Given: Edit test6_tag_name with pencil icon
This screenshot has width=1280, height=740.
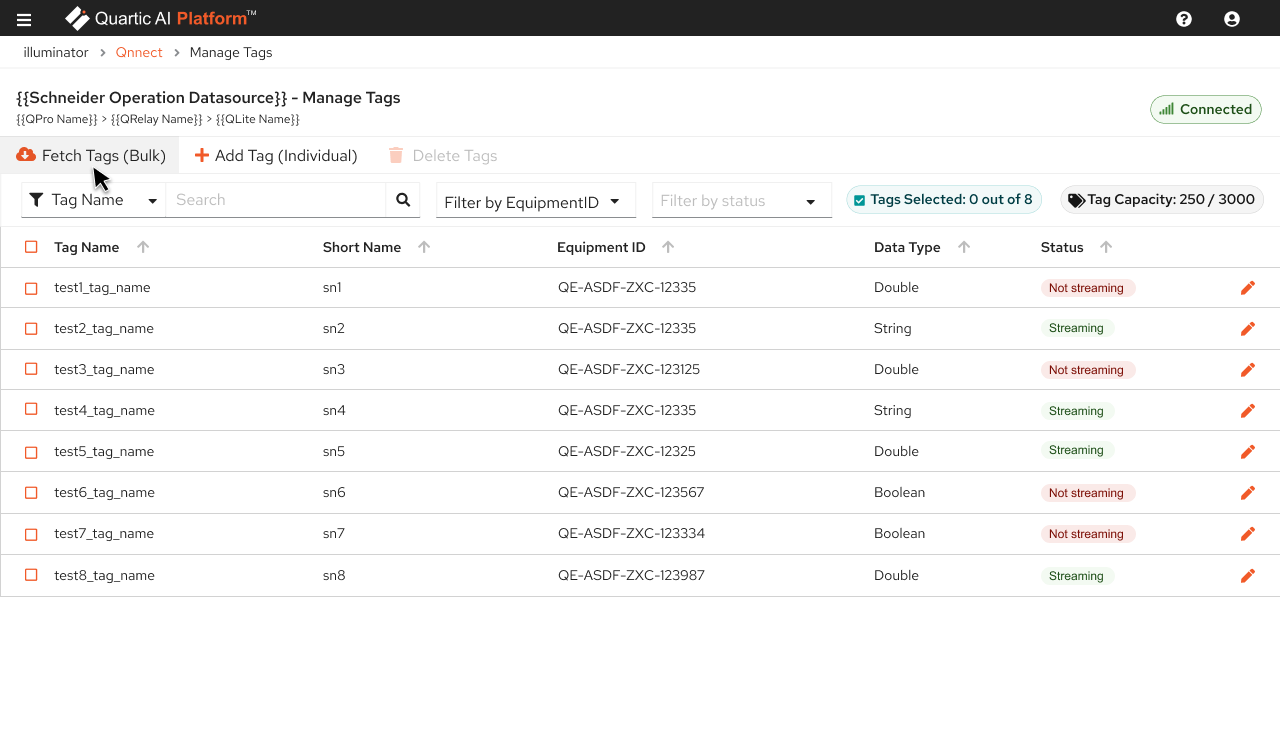Looking at the screenshot, I should pos(1248,493).
